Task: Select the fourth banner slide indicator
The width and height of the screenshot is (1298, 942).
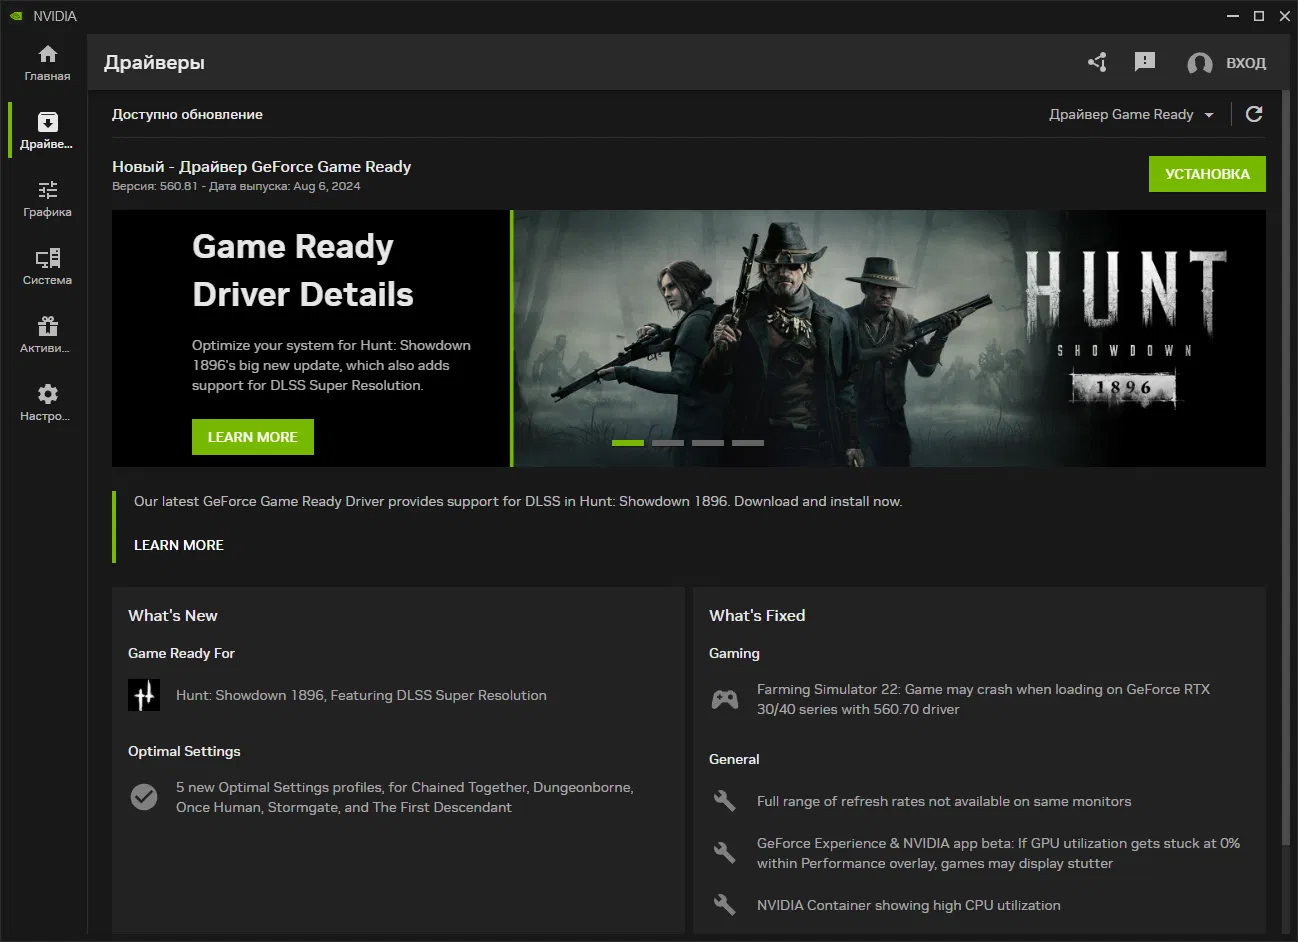Action: (x=748, y=442)
